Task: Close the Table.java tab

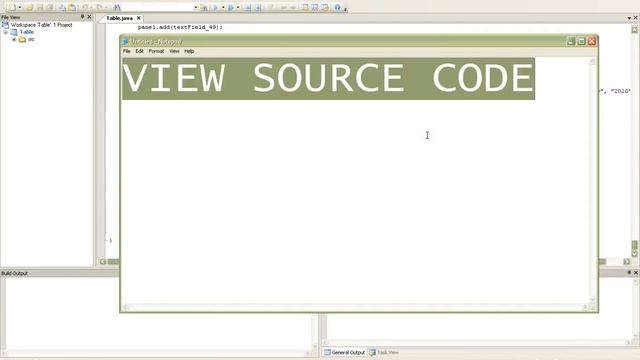Action: pos(139,18)
